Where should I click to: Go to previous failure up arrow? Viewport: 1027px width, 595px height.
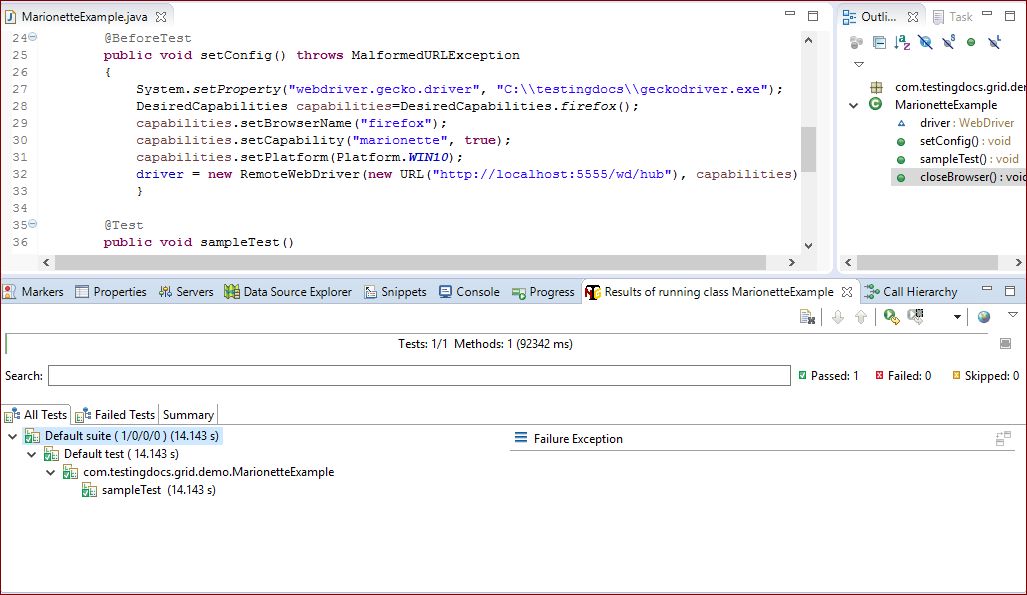[x=861, y=317]
